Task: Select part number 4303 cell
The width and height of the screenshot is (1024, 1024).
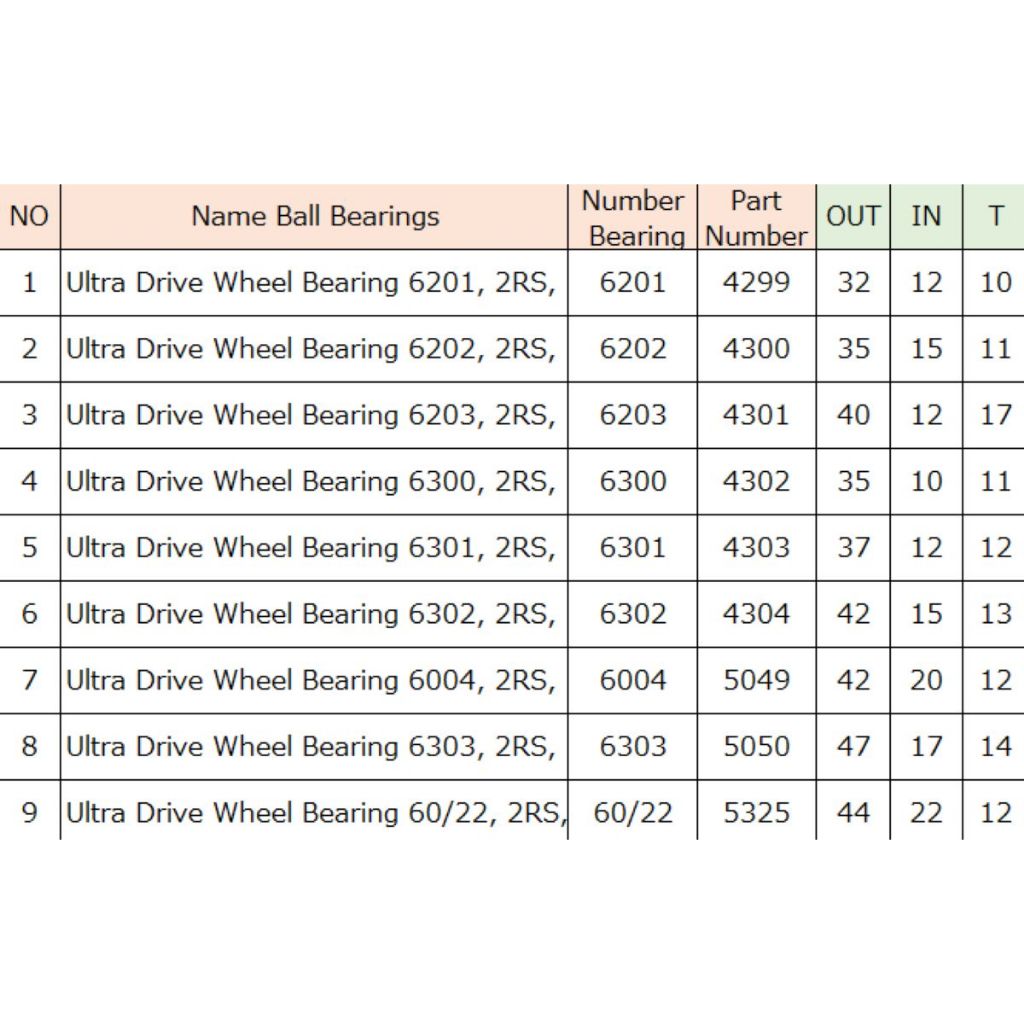Action: point(756,547)
